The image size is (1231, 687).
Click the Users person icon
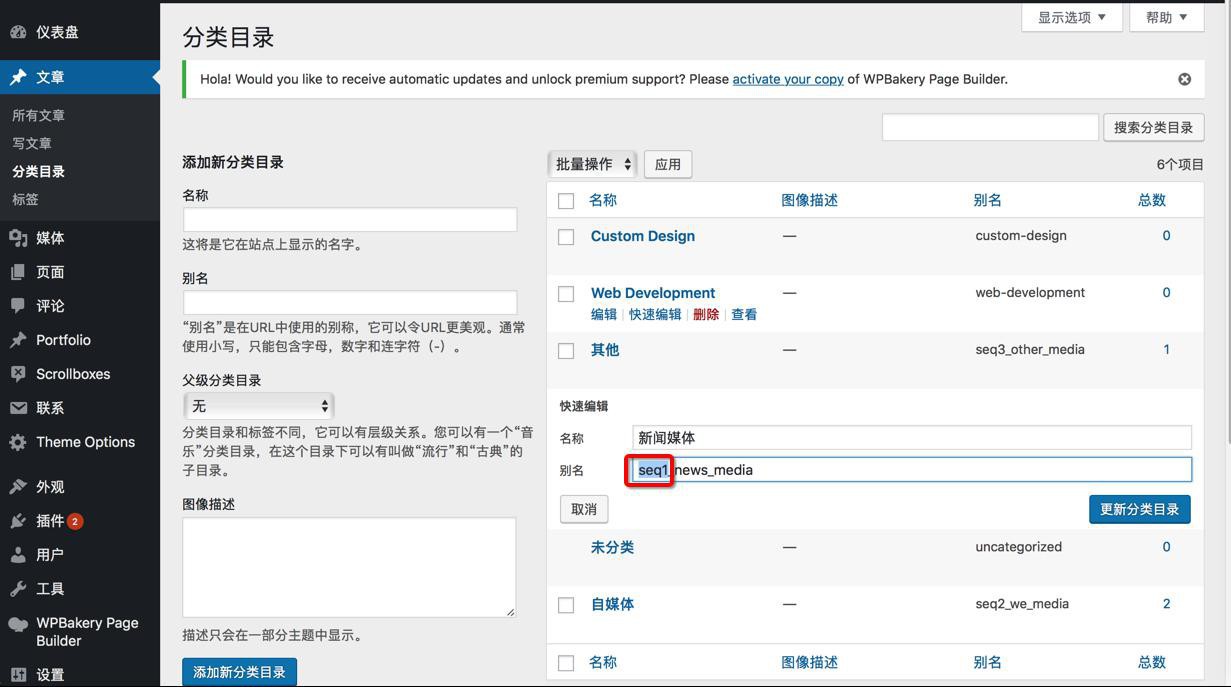click(18, 555)
